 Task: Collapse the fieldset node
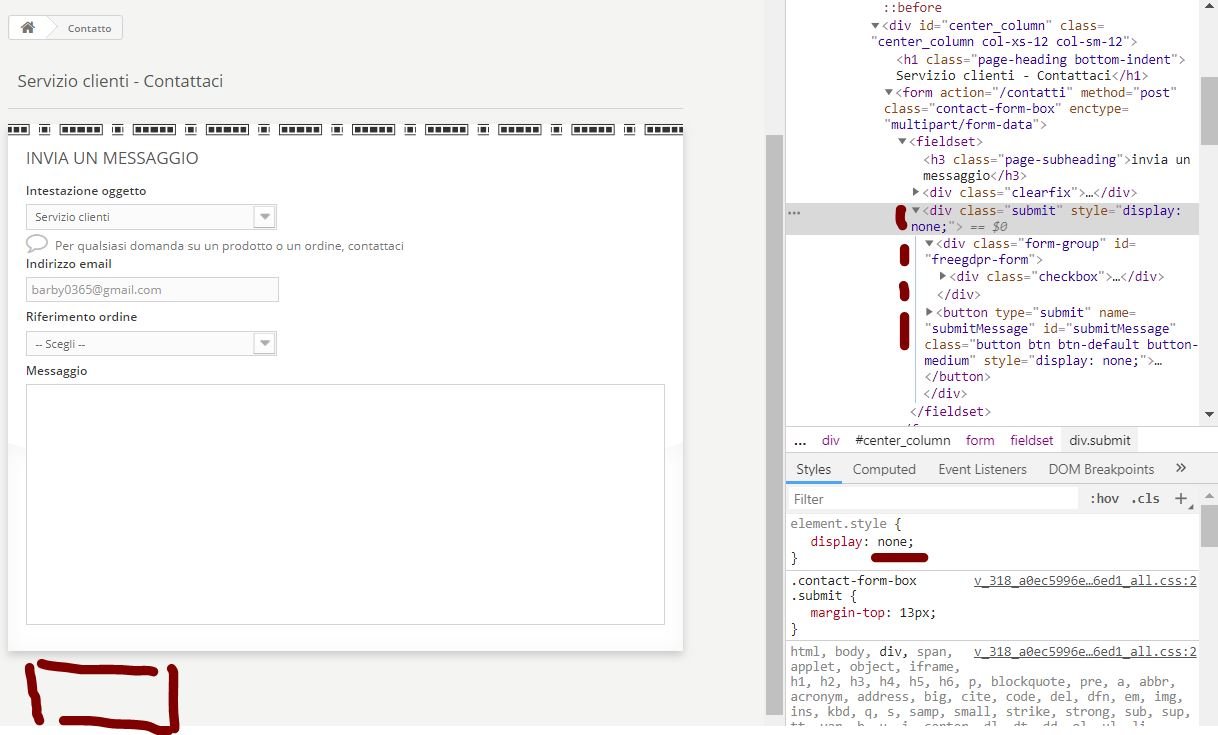pos(902,142)
